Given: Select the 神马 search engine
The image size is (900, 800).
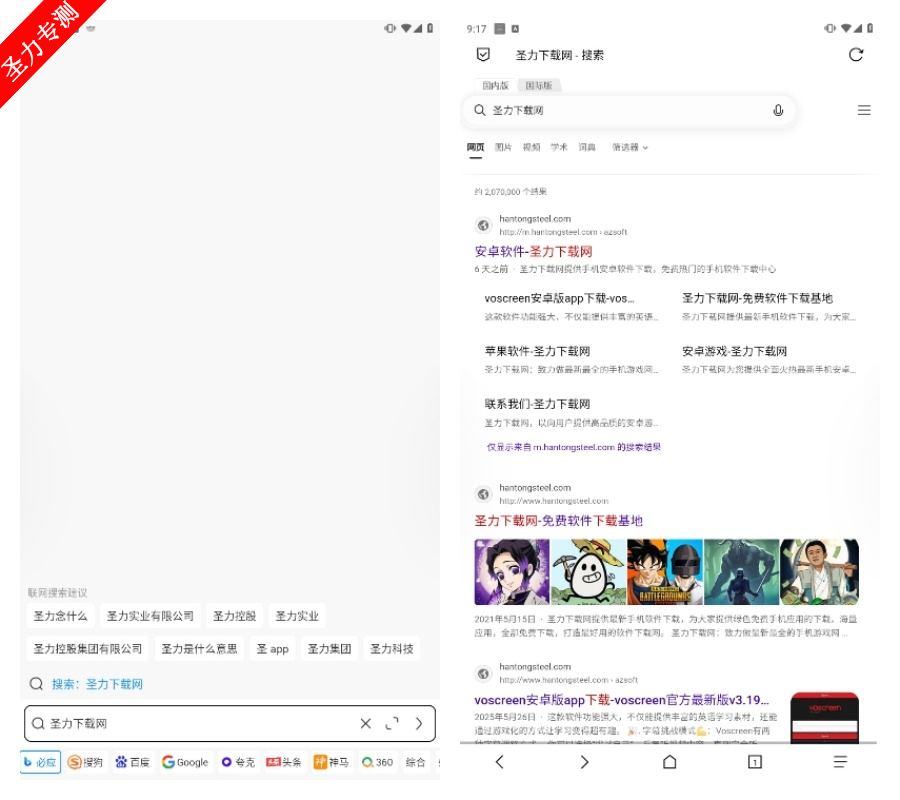Looking at the screenshot, I should (x=331, y=762).
